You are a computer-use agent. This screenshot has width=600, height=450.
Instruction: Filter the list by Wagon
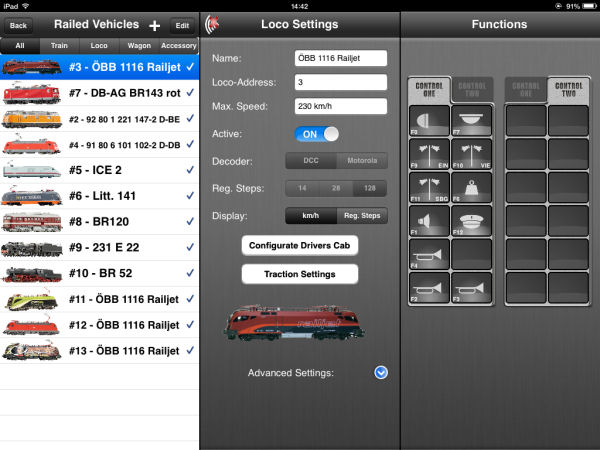tap(139, 46)
